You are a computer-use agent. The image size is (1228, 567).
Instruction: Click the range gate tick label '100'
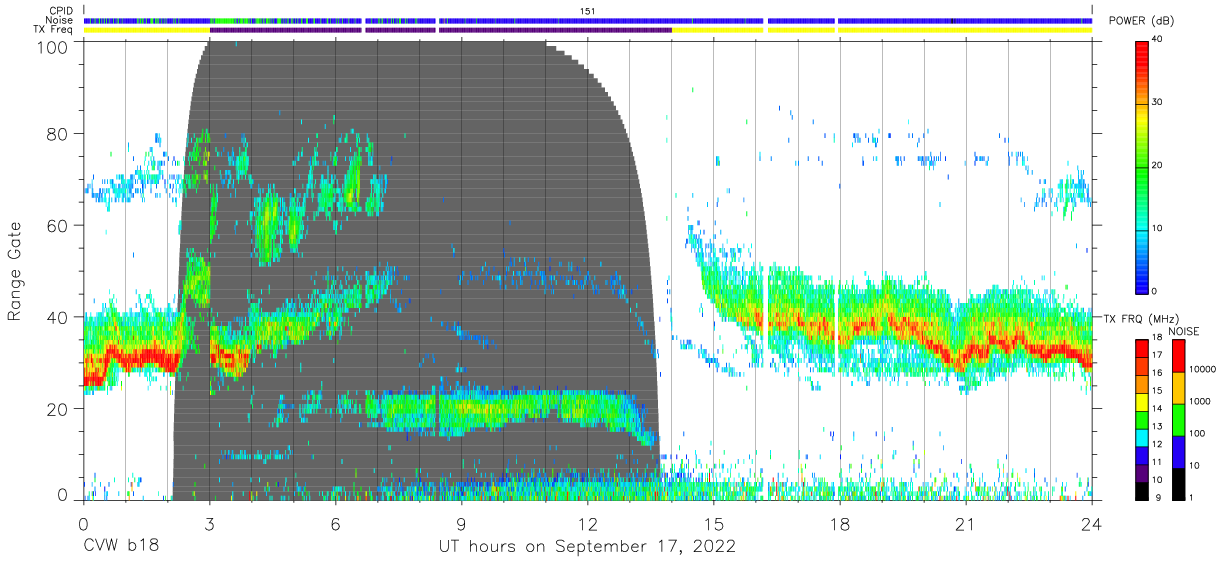[x=54, y=46]
